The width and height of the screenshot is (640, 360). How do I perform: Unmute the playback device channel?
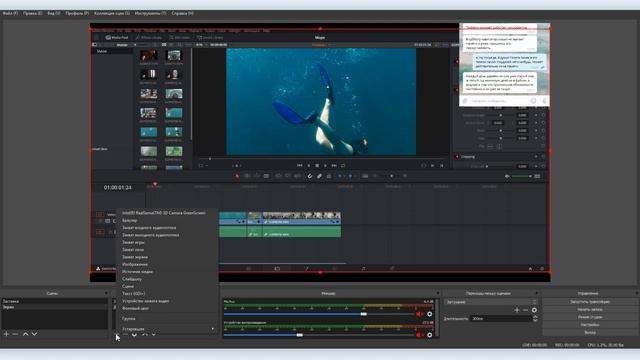(419, 335)
